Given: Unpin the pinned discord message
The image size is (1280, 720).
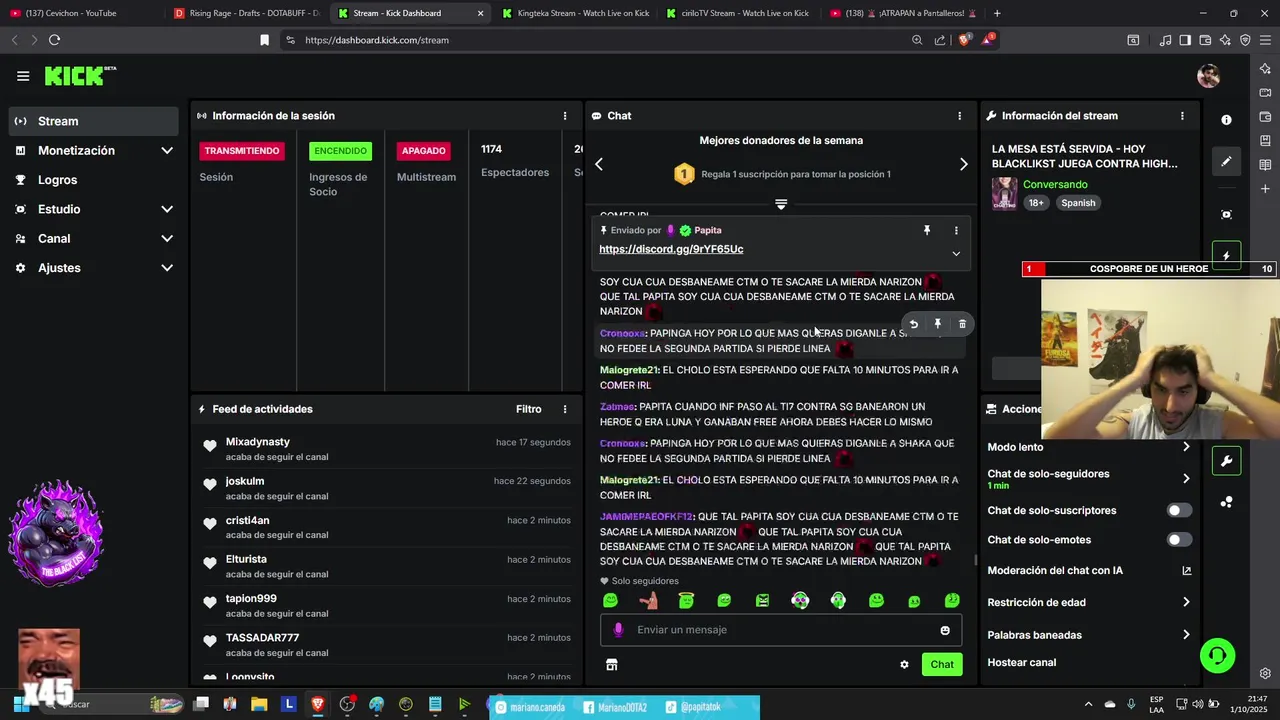Looking at the screenshot, I should 927,231.
